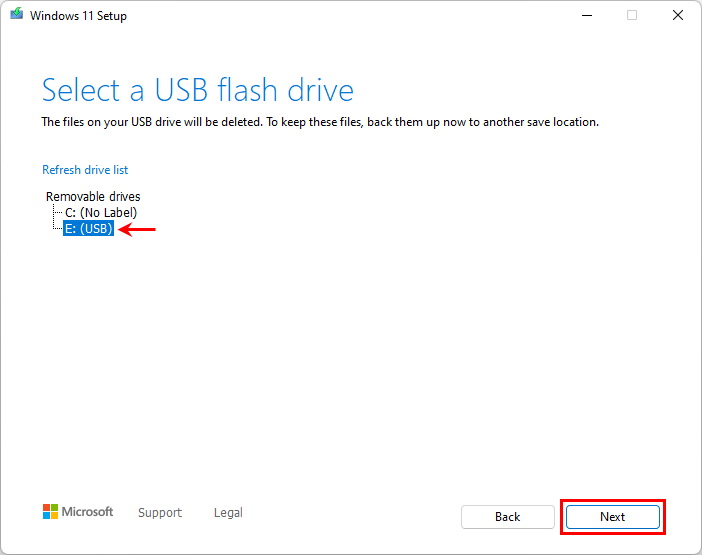This screenshot has width=702, height=555.
Task: Click the "Windows 11 Setup" title text
Action: click(79, 16)
